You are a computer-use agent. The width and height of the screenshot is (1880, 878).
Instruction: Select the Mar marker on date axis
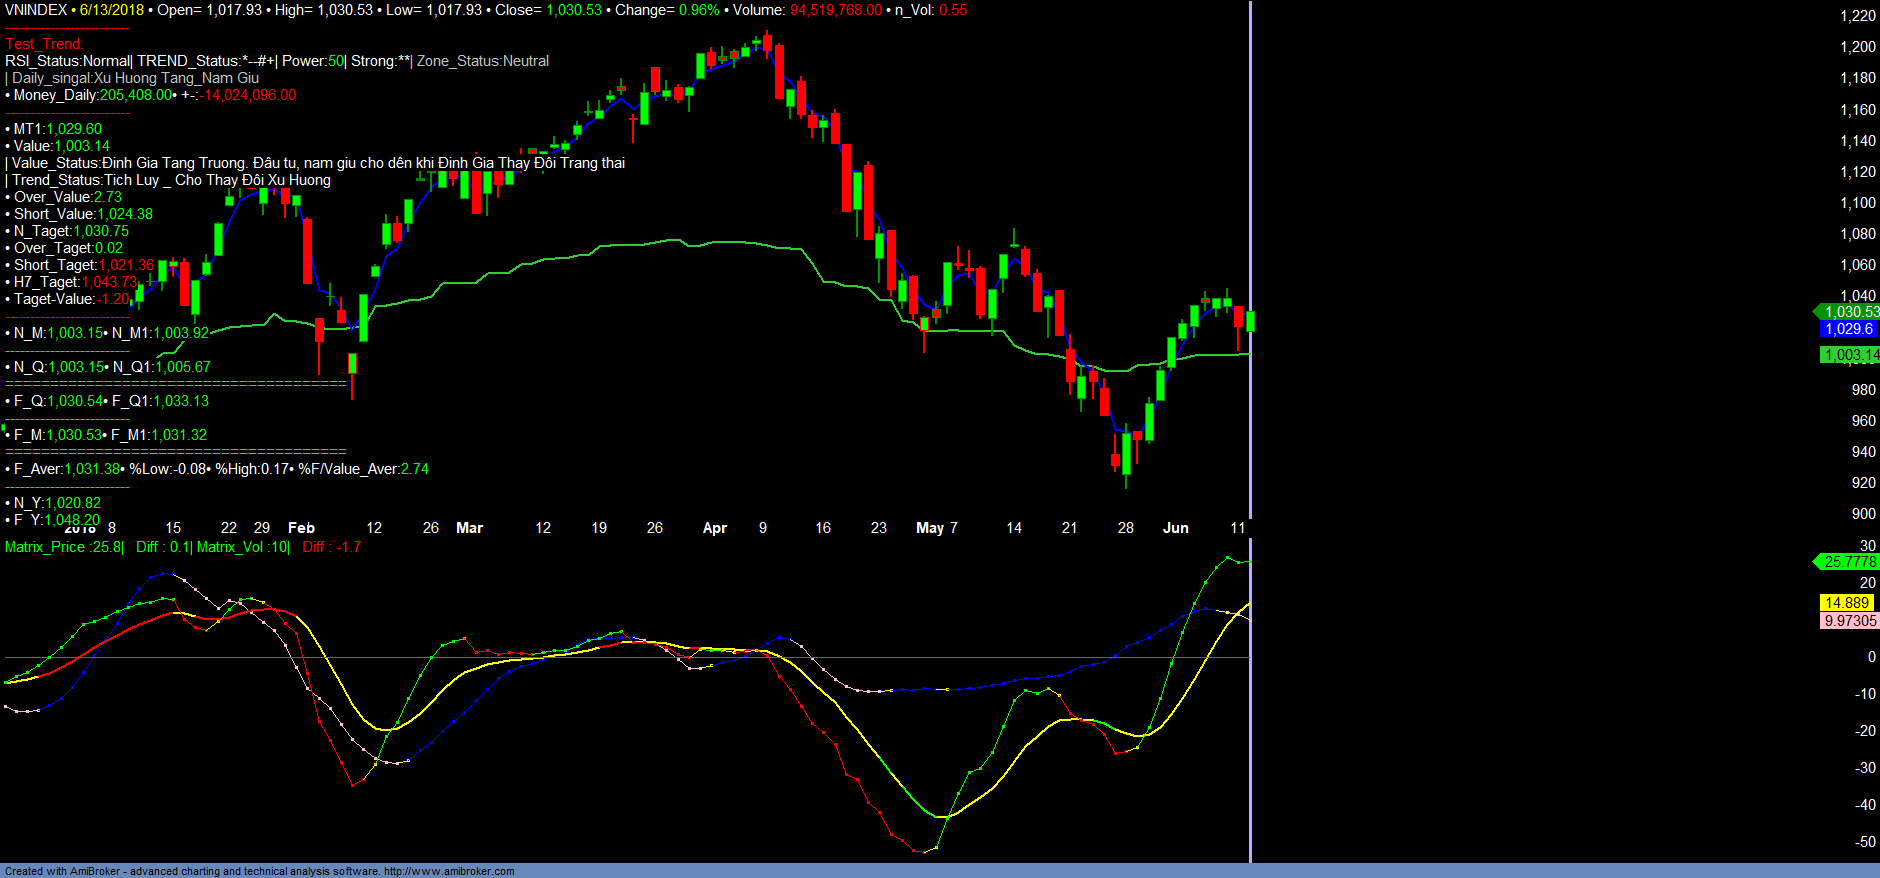click(x=469, y=528)
